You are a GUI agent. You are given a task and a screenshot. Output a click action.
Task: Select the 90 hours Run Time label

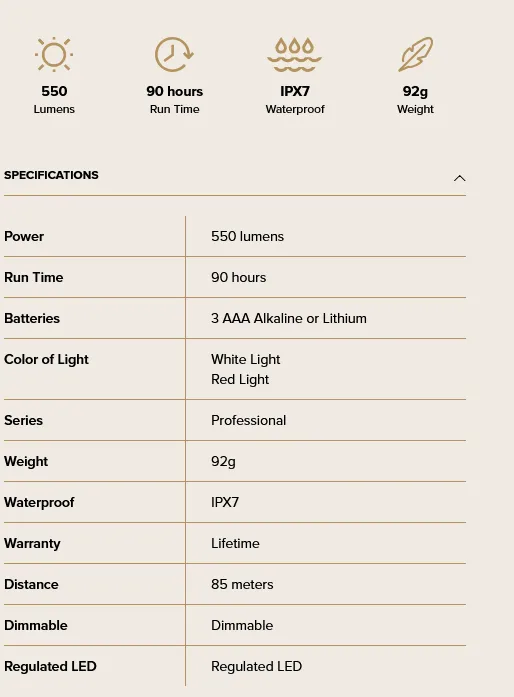[x=174, y=100]
